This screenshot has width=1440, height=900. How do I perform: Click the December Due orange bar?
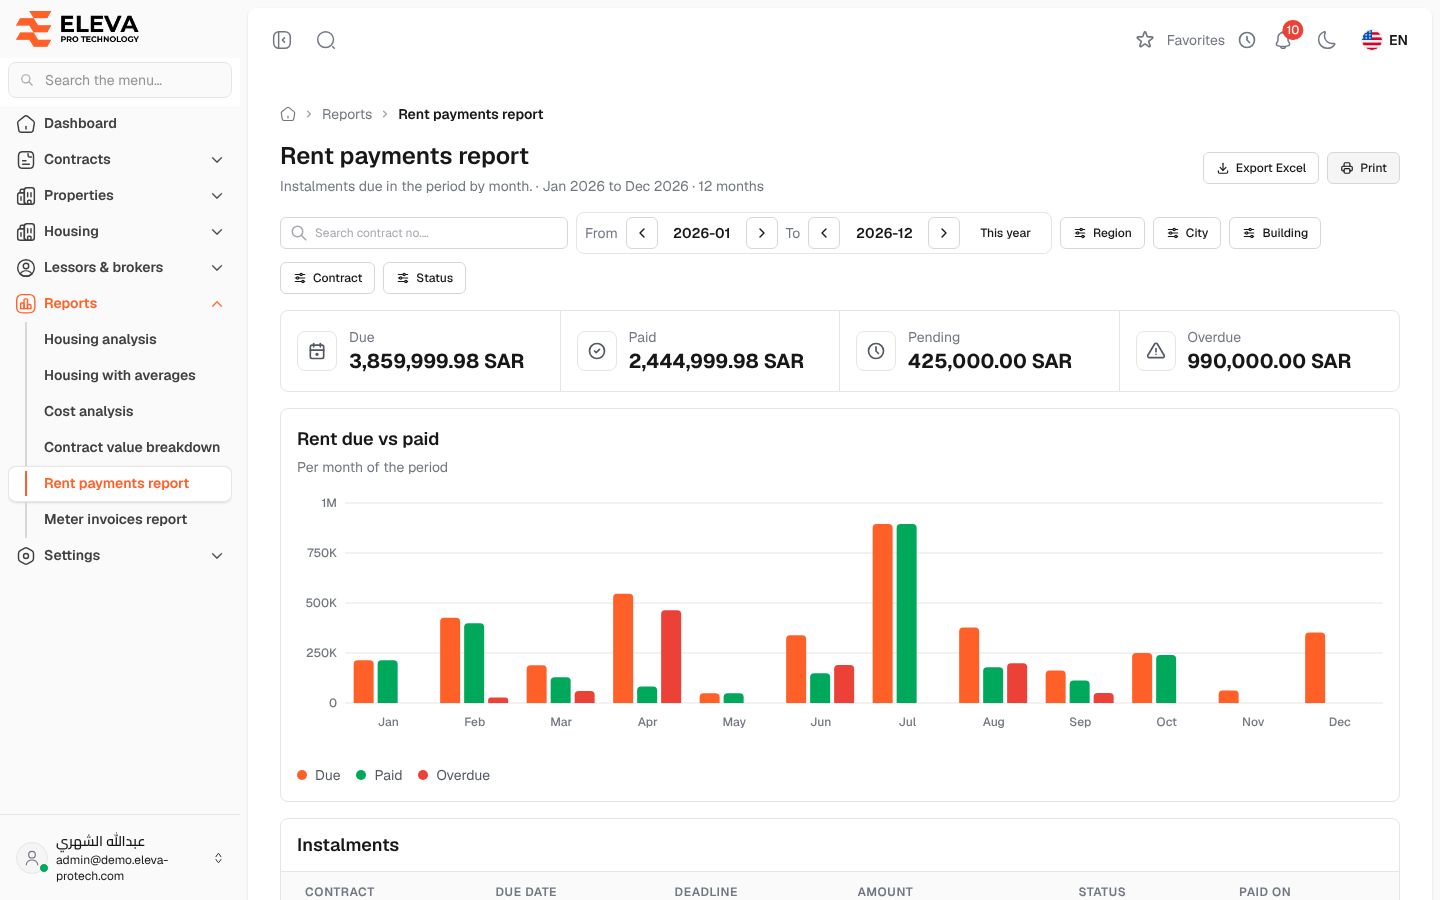pyautogui.click(x=1315, y=668)
